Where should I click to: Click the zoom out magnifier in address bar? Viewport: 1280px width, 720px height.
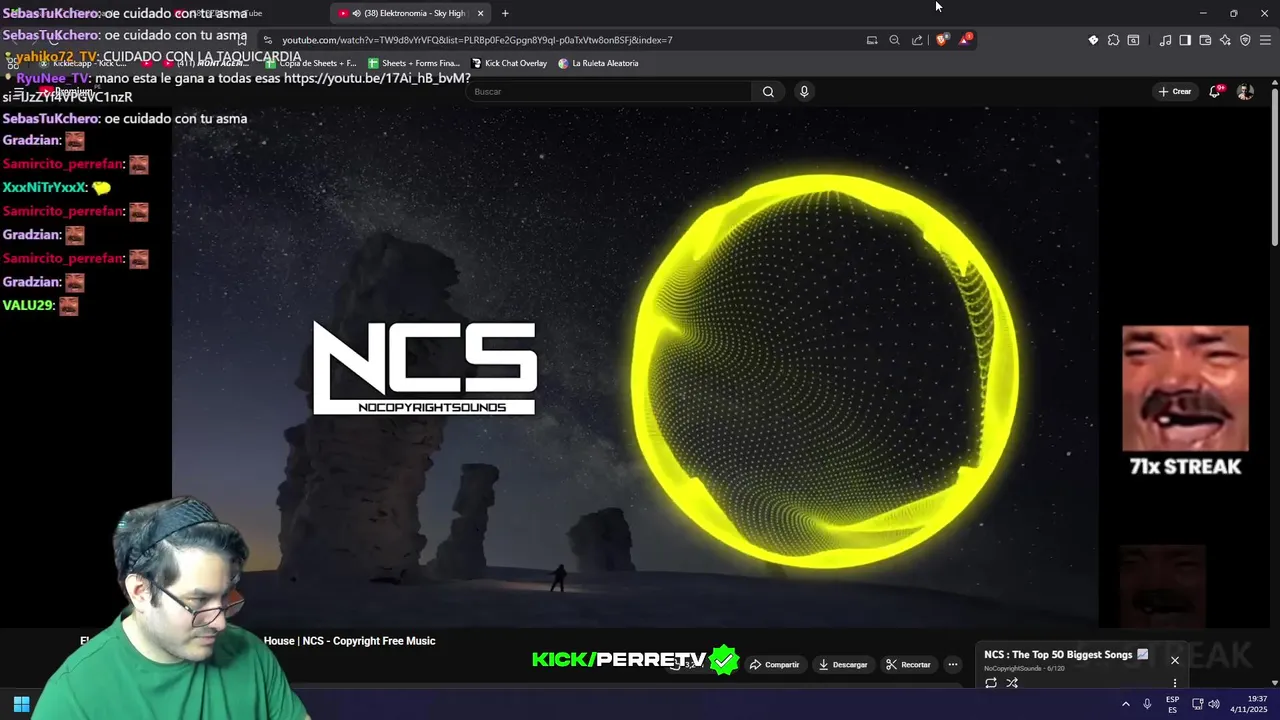(894, 40)
